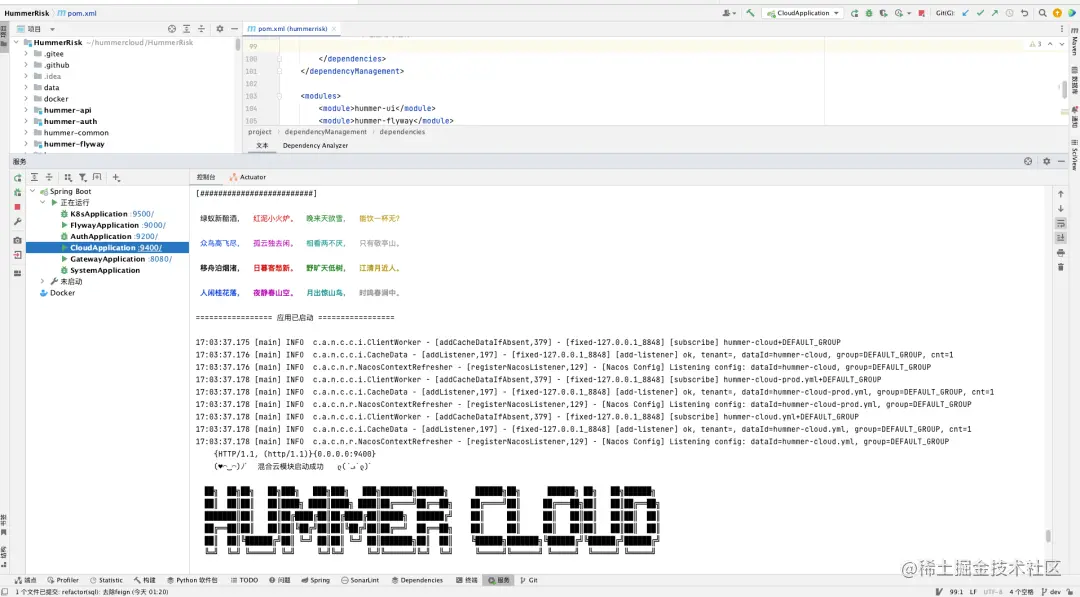Screen dimensions: 1080x597
Task: Close the pom.xml (hummerrisk) editor tab
Action: [x=334, y=29]
